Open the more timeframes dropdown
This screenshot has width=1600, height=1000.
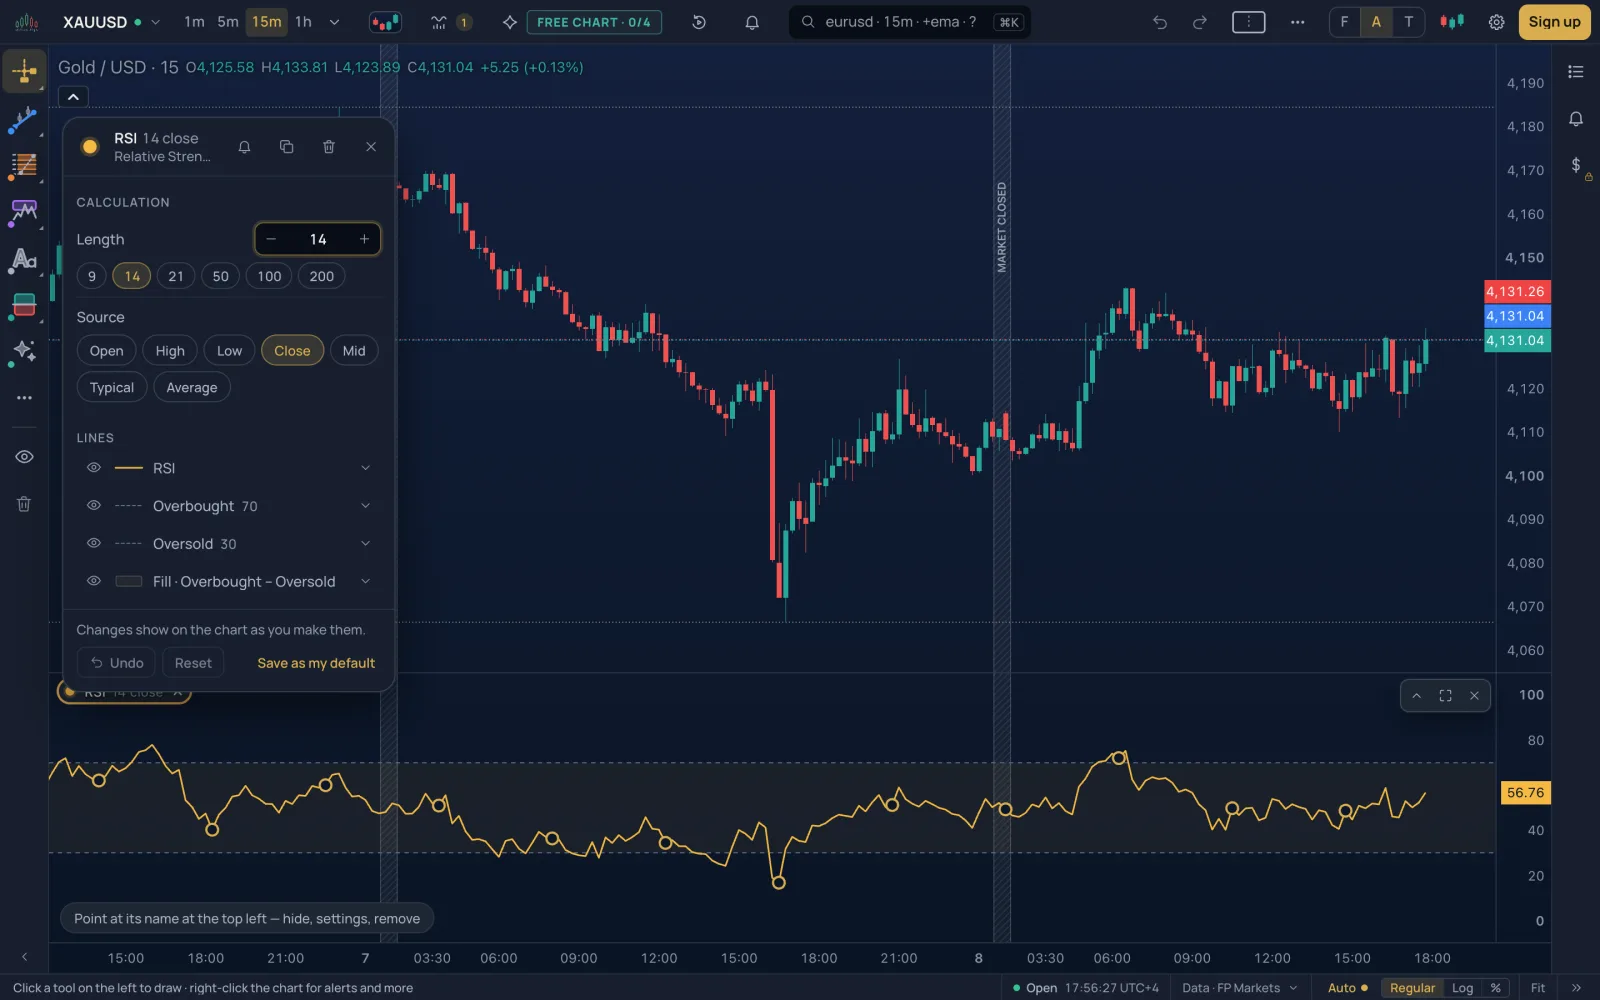(x=334, y=22)
